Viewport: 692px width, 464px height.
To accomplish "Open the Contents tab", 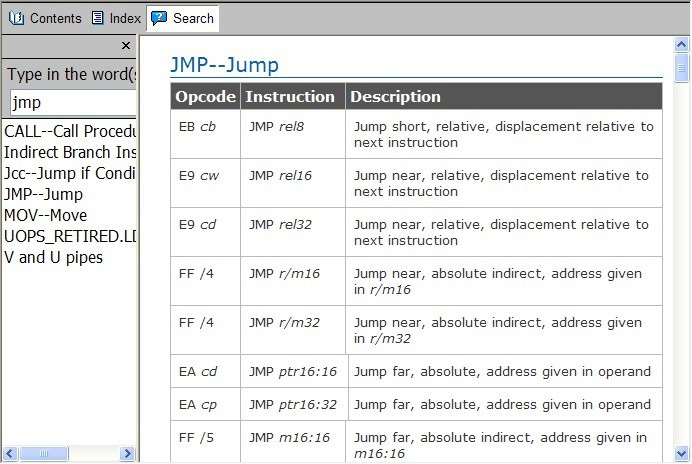I will tap(45, 19).
